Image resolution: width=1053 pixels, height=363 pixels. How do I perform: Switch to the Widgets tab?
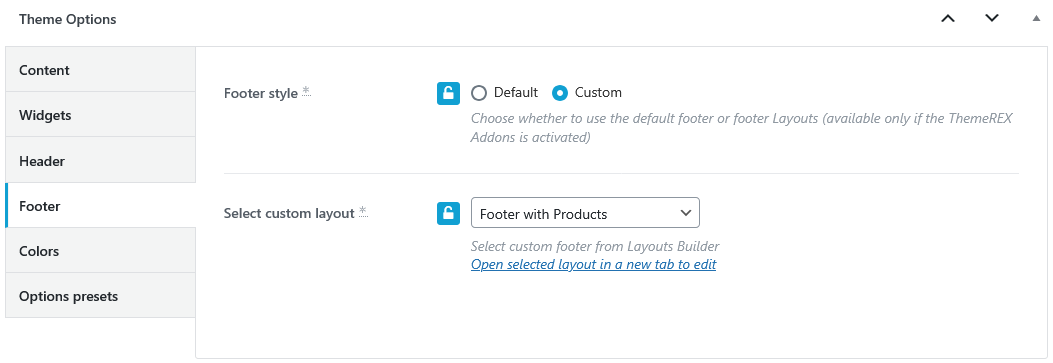[101, 115]
